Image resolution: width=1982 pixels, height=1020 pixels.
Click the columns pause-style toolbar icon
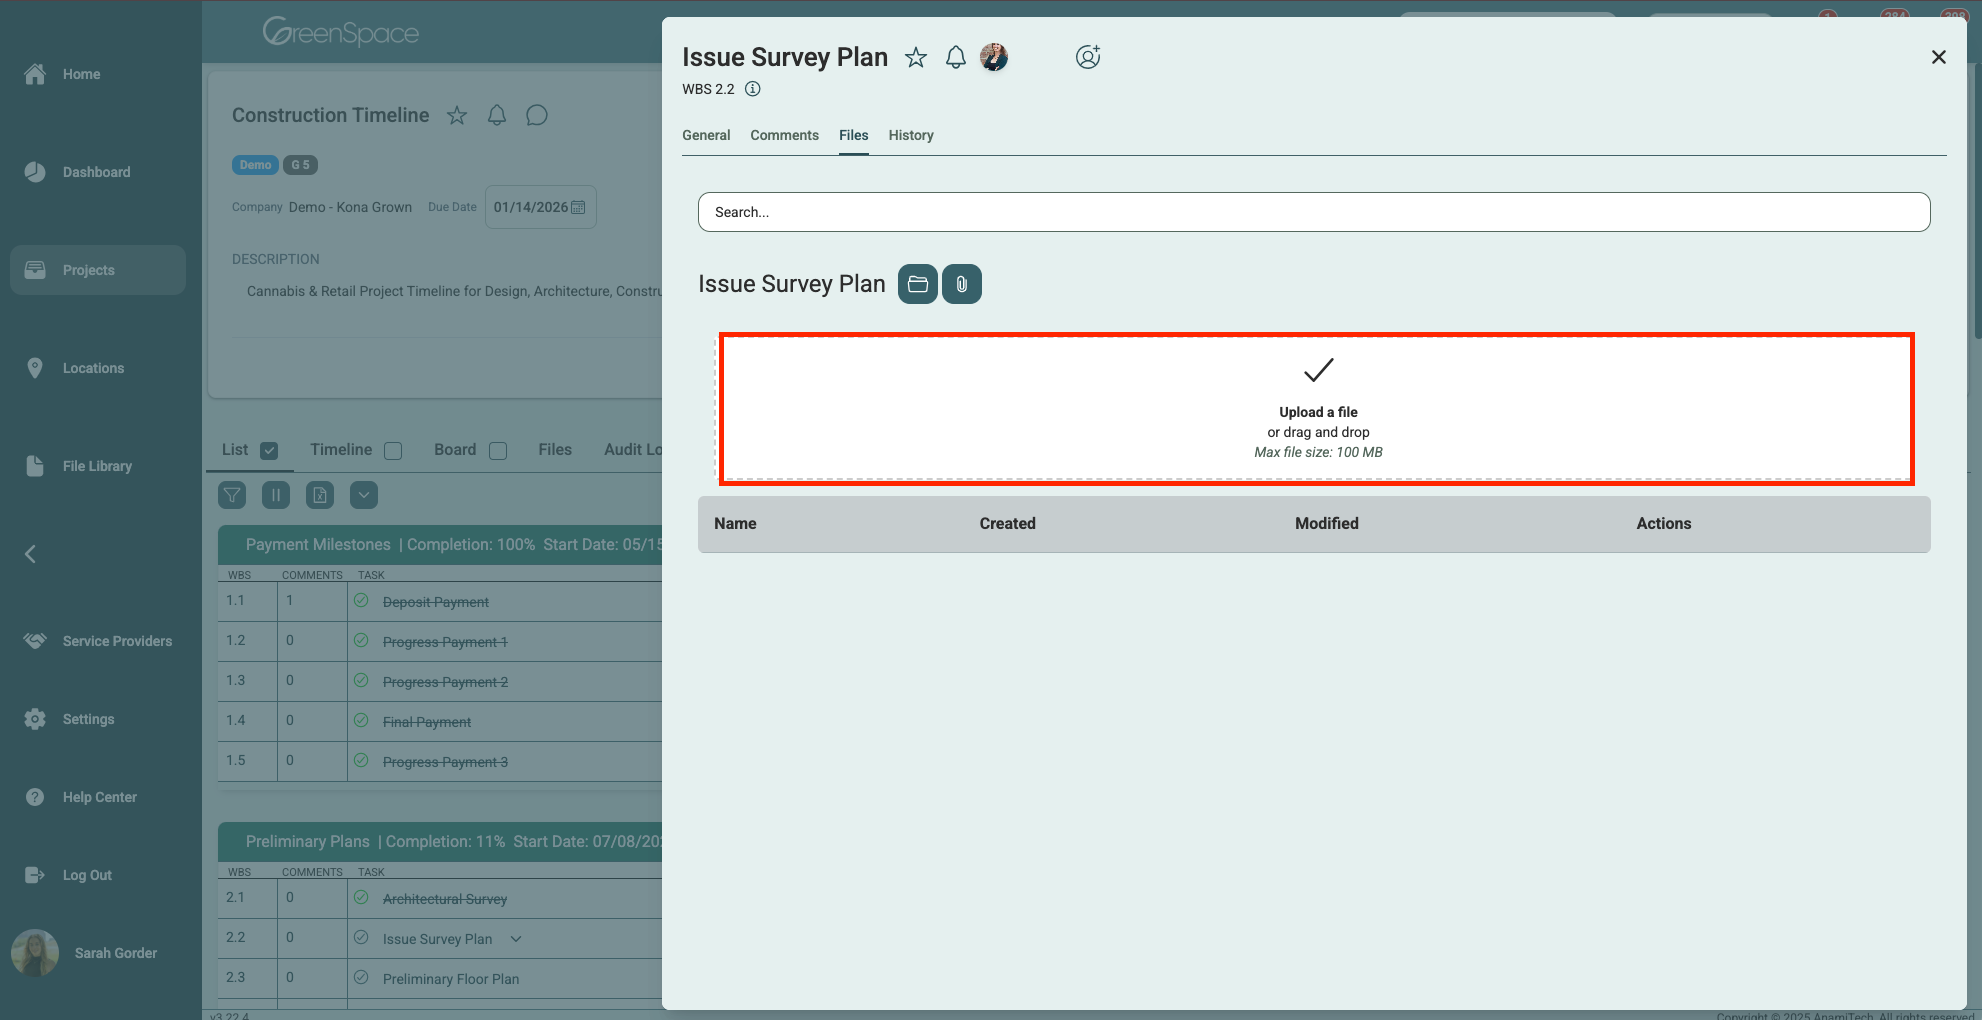276,495
